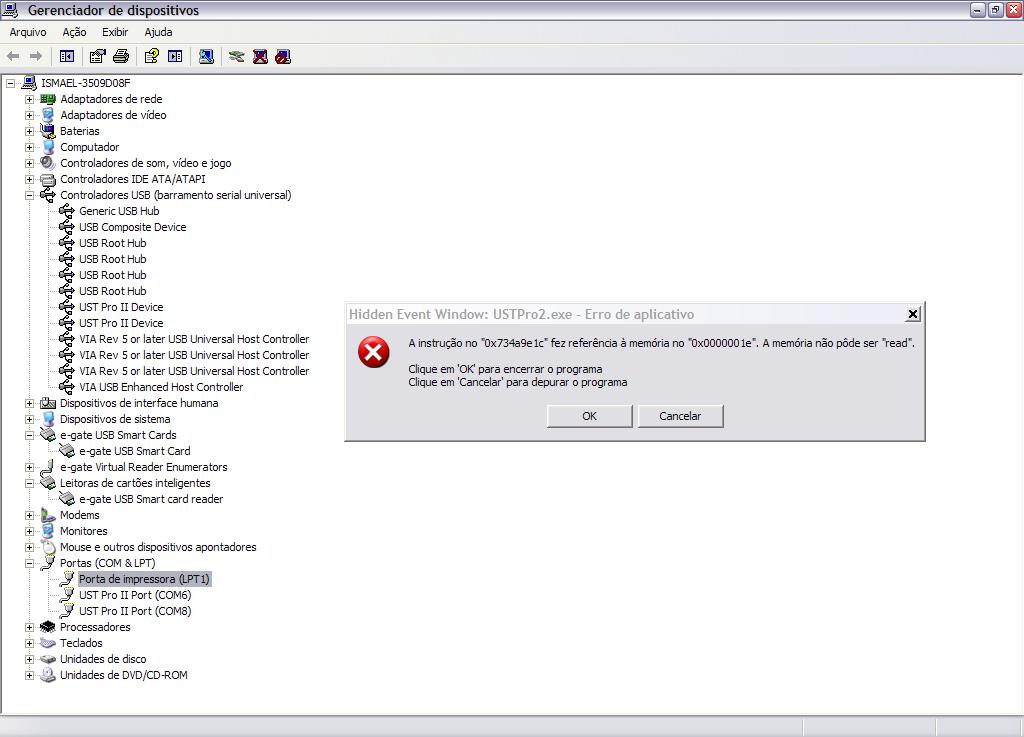
Task: Click the network card icon beside Adaptadores de rede
Action: click(x=48, y=99)
